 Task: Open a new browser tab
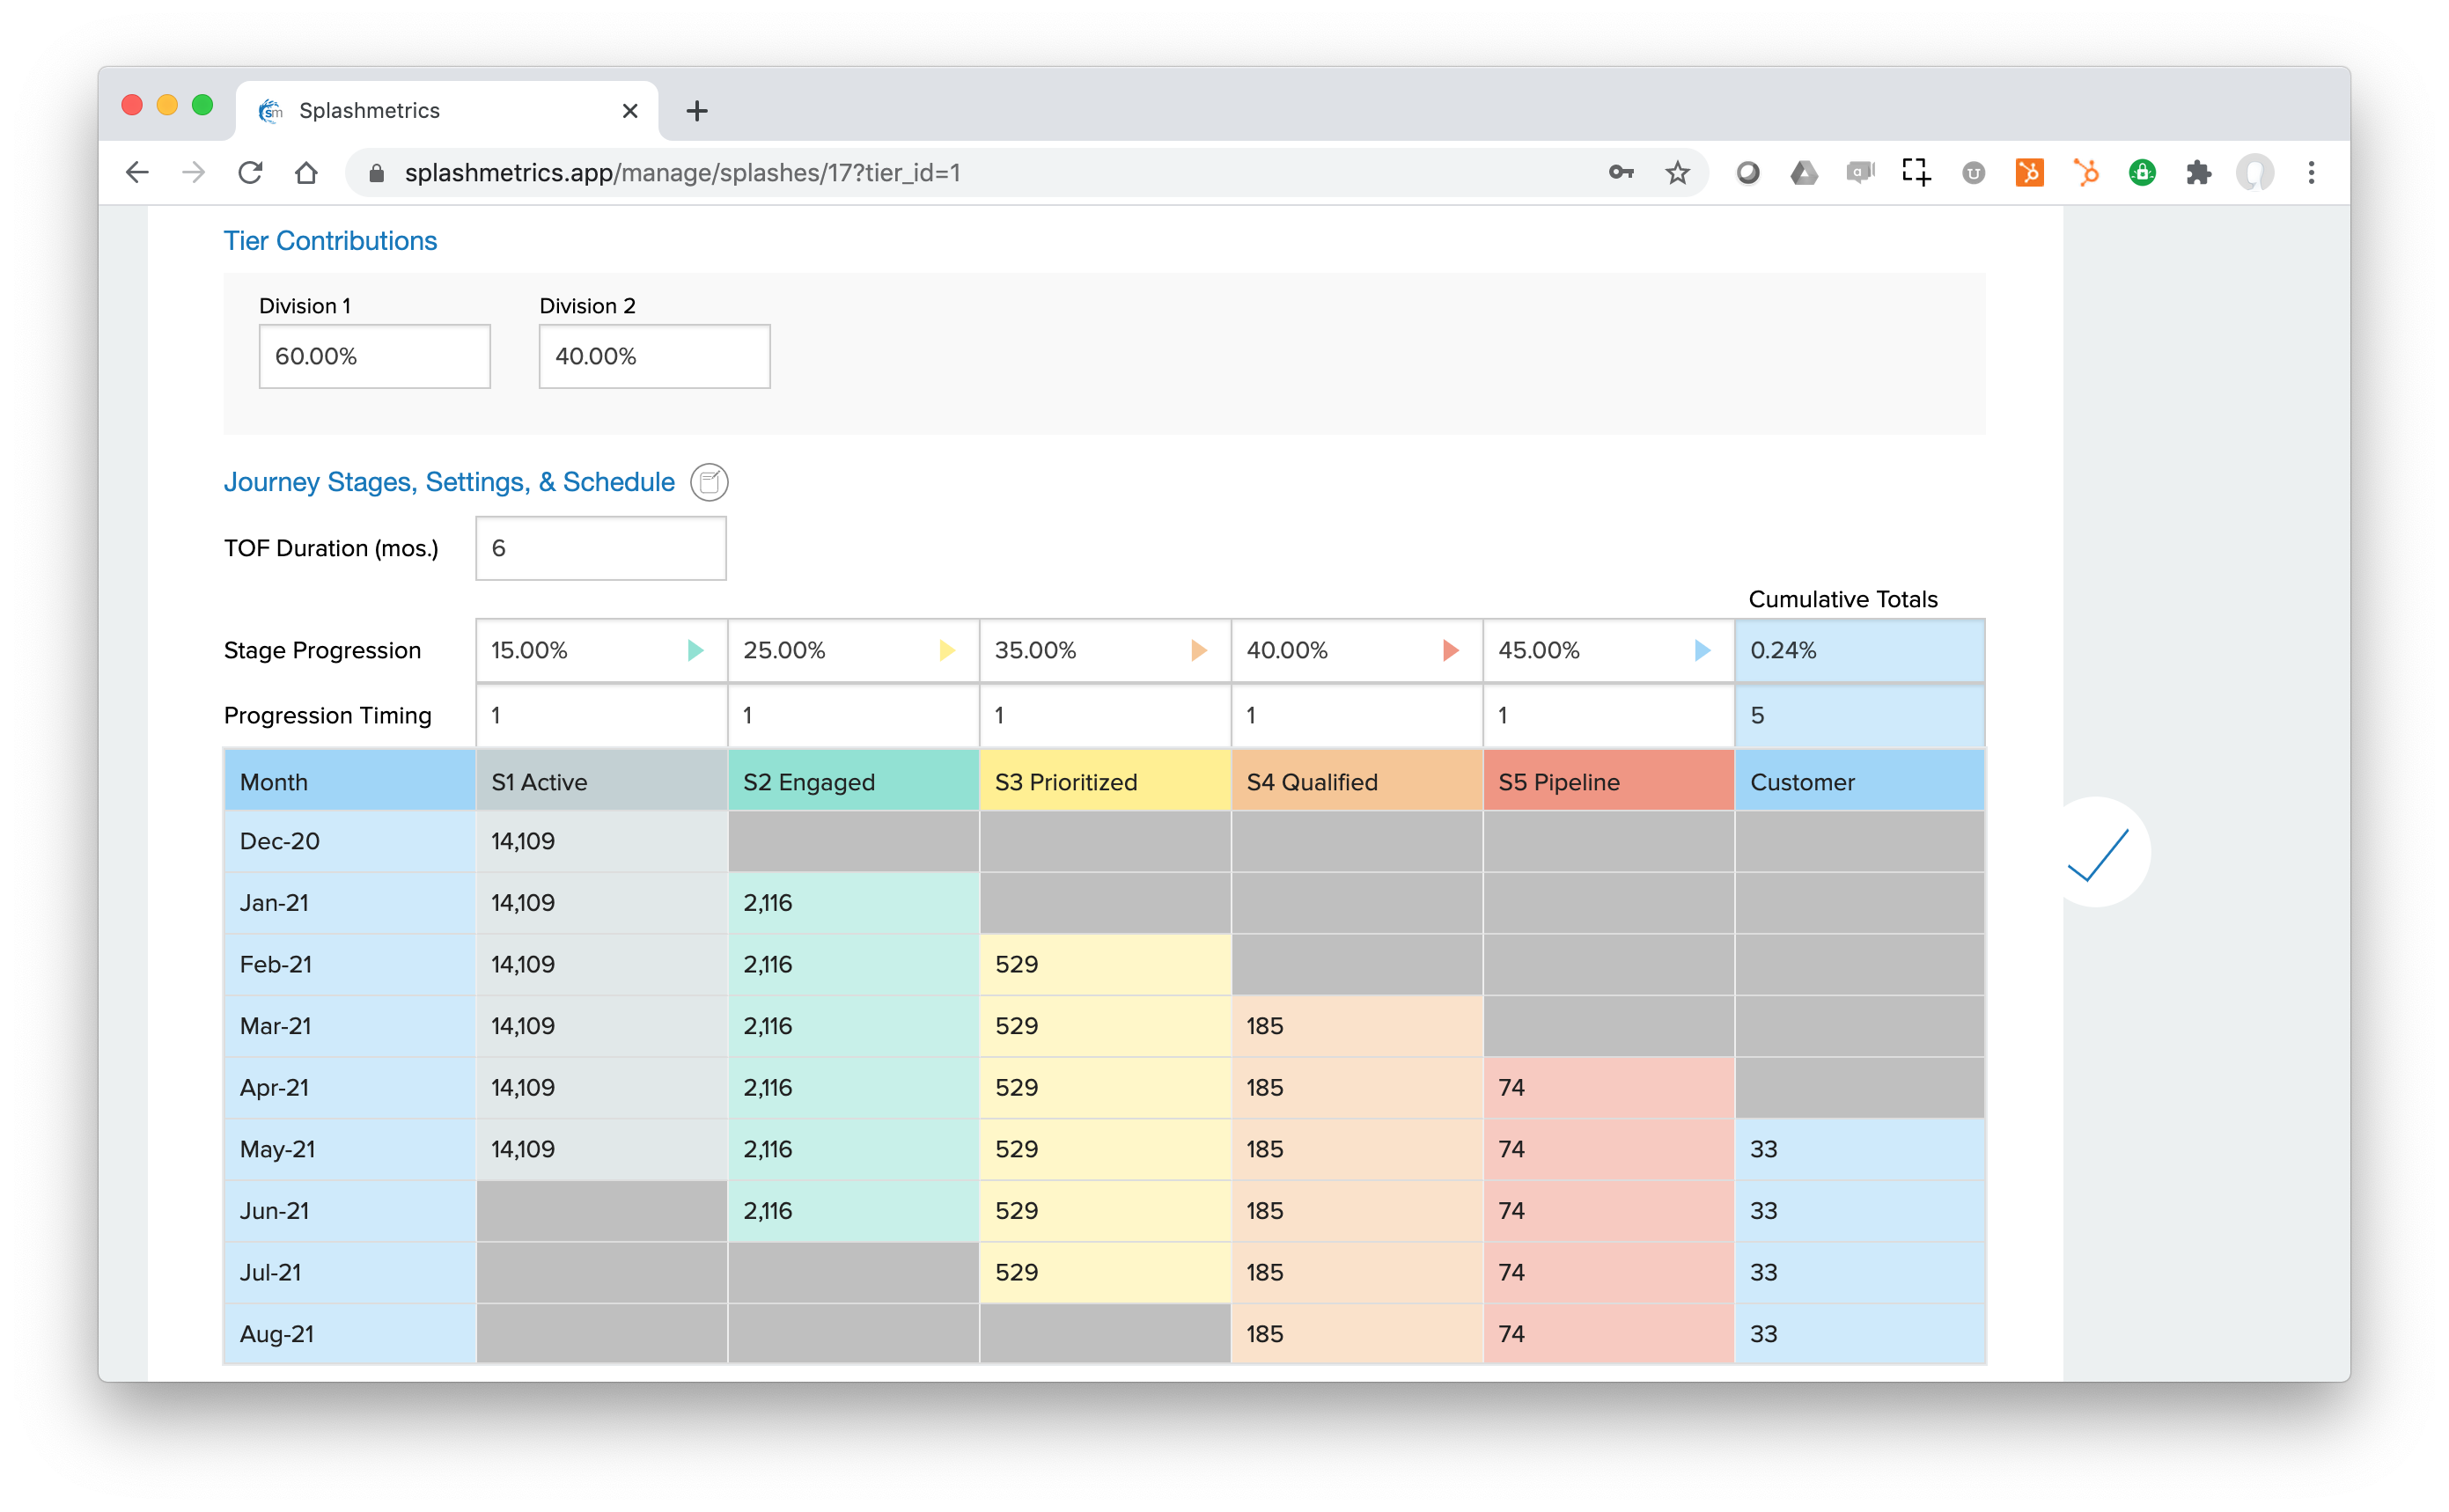point(697,111)
